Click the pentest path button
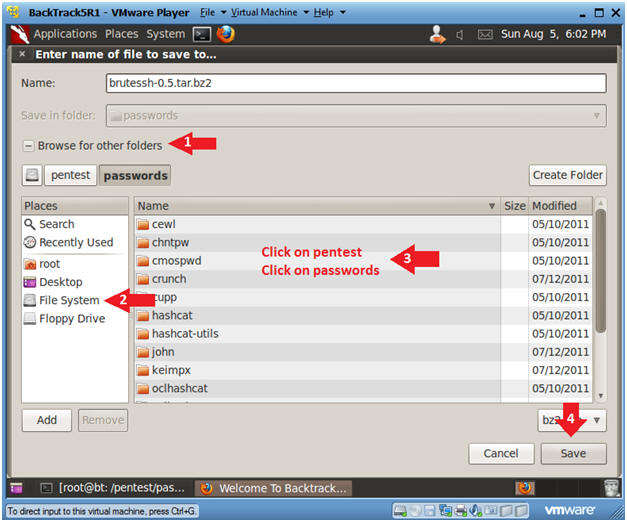627x522 pixels. tap(70, 175)
